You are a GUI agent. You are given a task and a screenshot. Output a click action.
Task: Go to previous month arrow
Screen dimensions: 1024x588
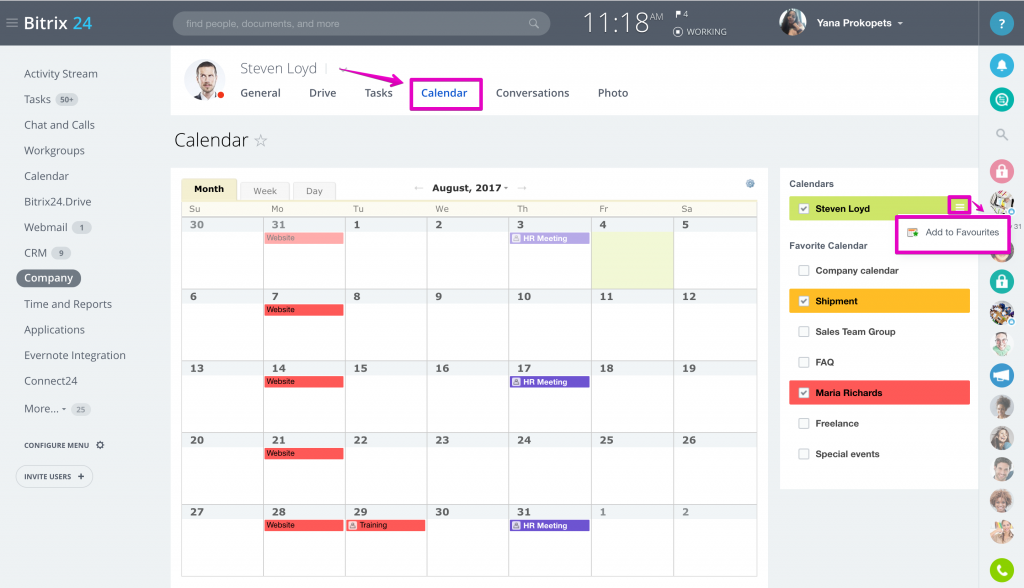(419, 188)
